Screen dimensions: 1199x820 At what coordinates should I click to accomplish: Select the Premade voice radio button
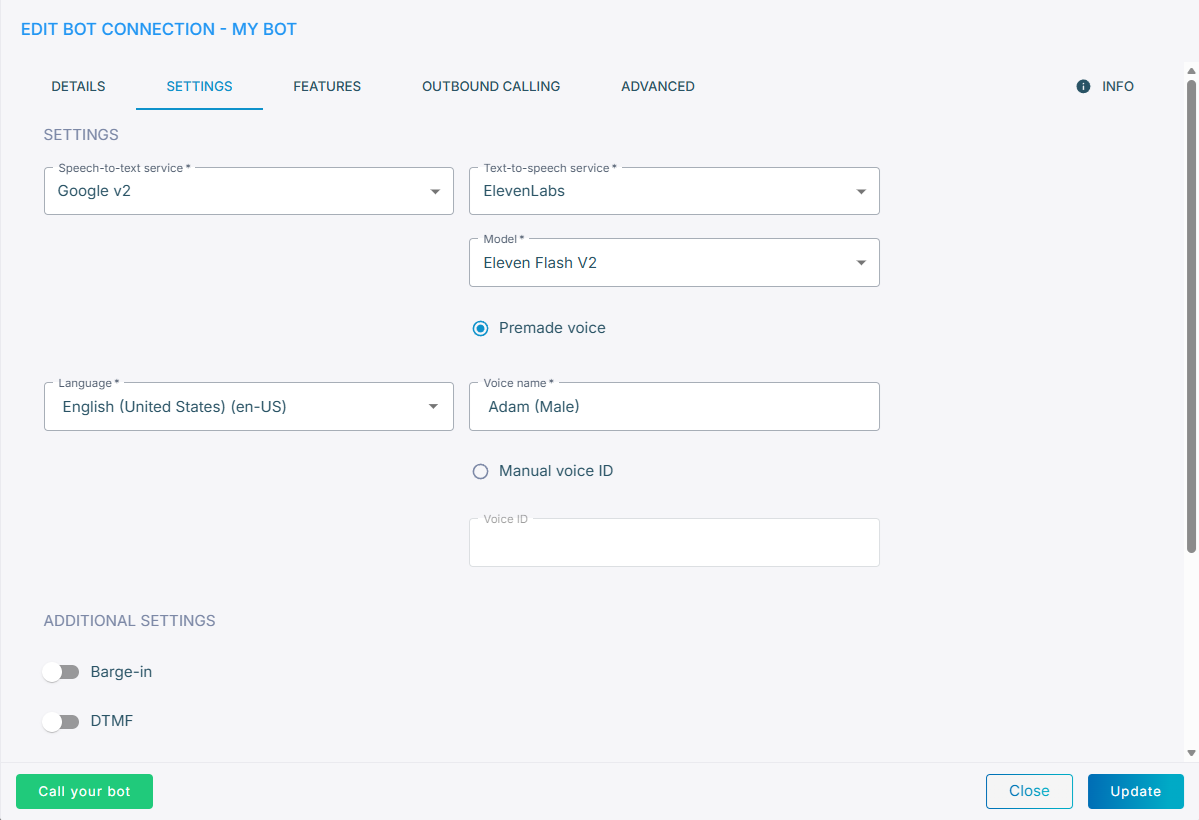tap(481, 328)
